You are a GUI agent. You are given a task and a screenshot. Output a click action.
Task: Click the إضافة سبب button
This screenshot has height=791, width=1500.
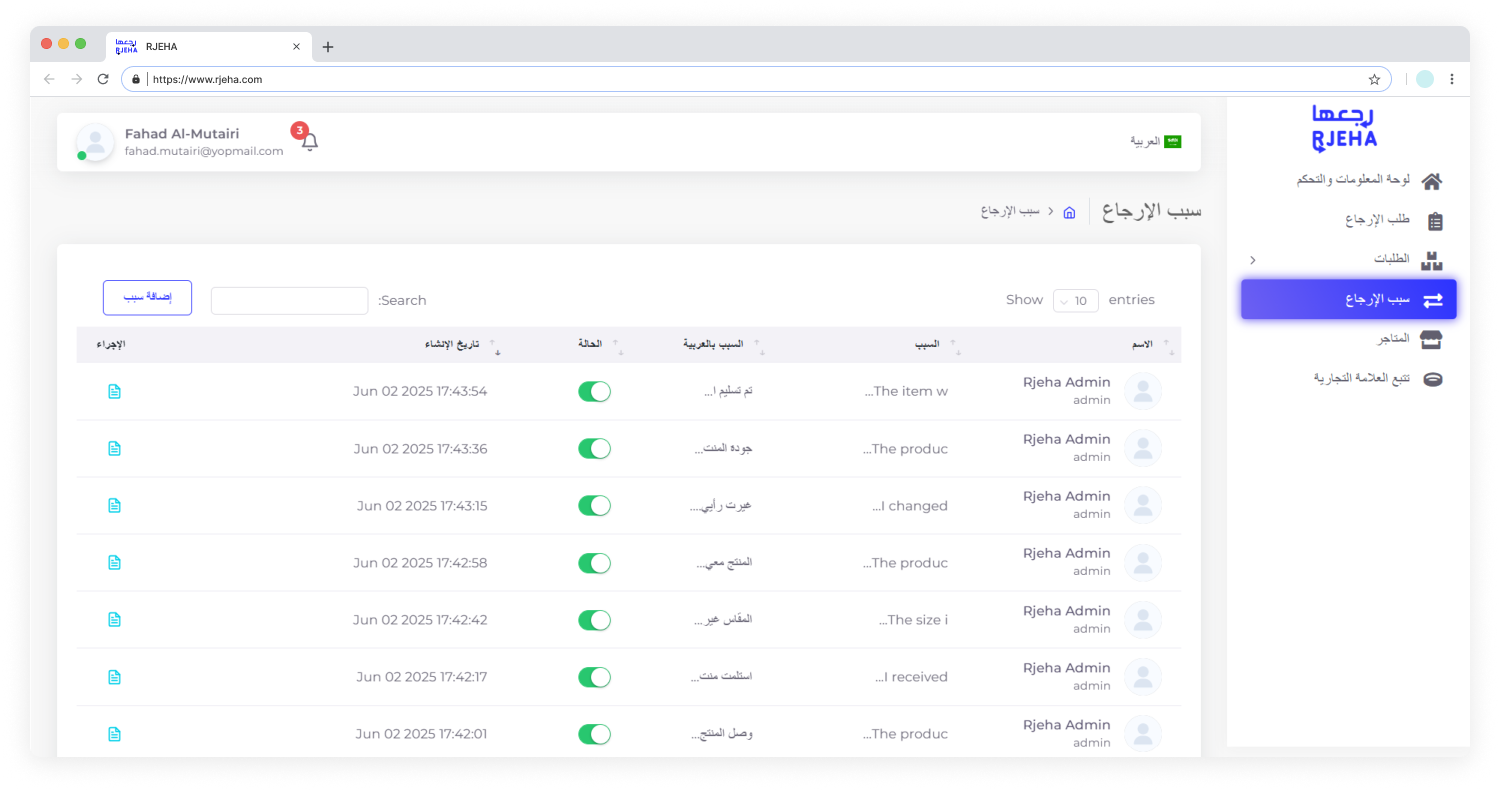(x=147, y=298)
